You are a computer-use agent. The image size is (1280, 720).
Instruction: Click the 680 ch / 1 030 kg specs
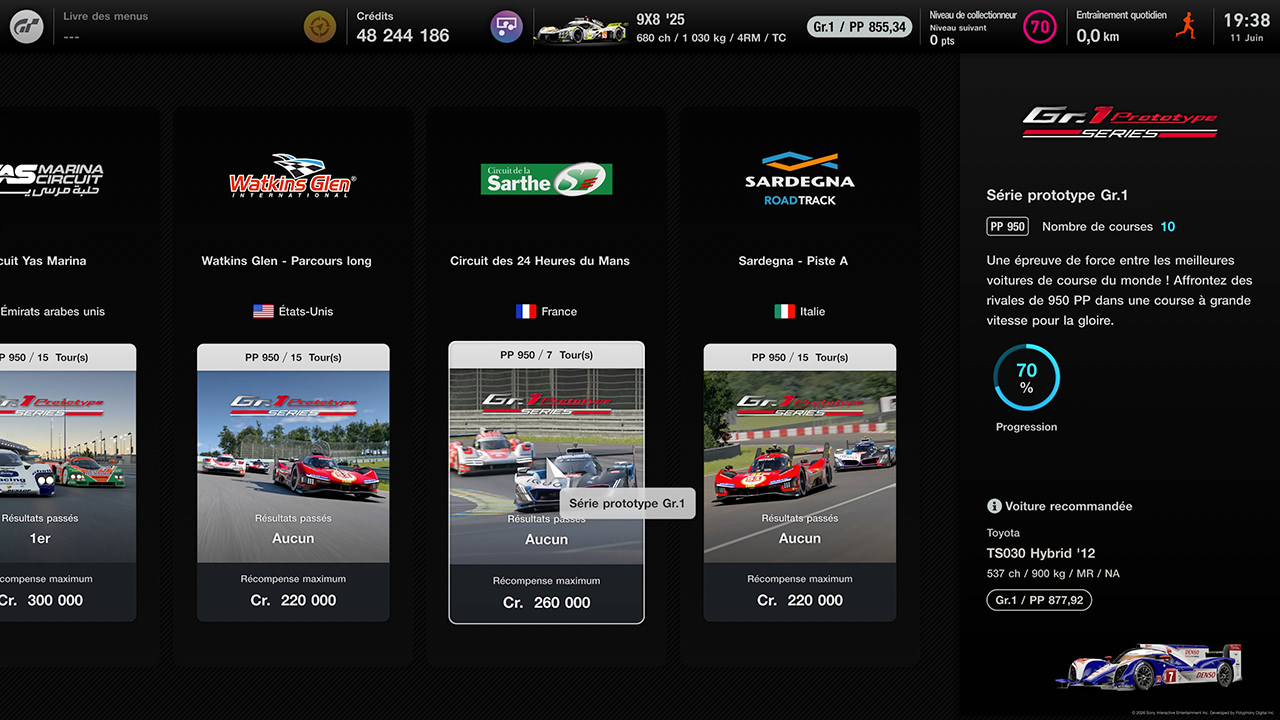tap(711, 38)
